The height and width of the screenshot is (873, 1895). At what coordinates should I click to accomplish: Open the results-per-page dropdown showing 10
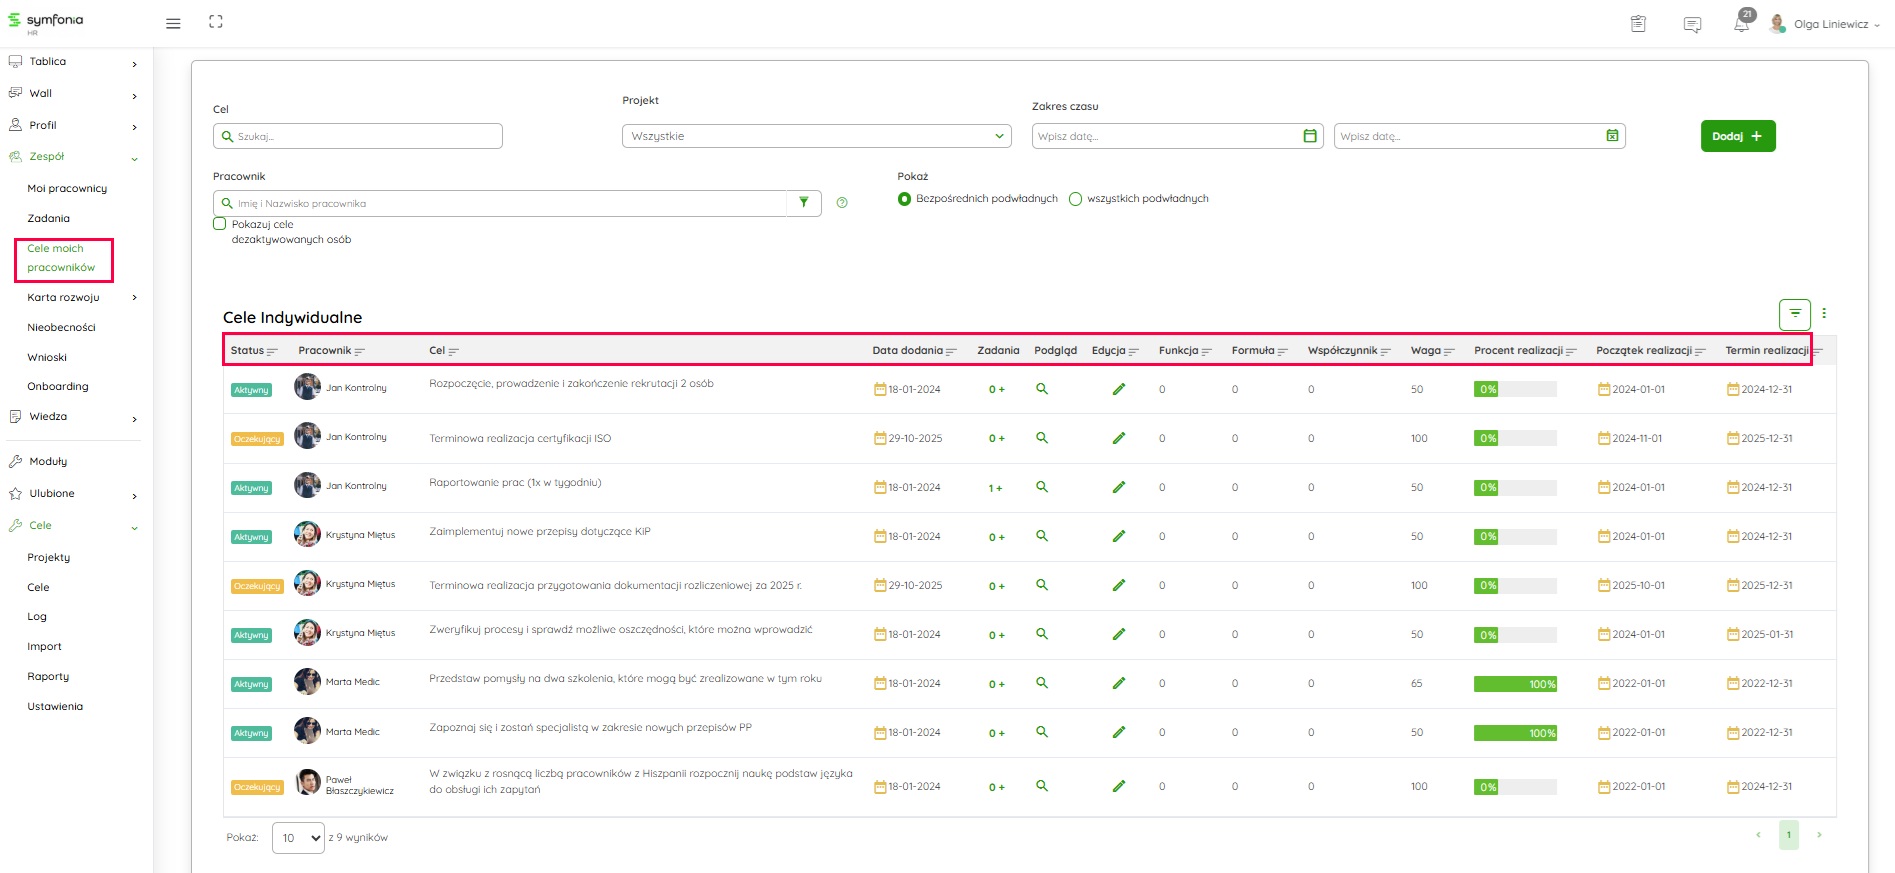tap(298, 838)
